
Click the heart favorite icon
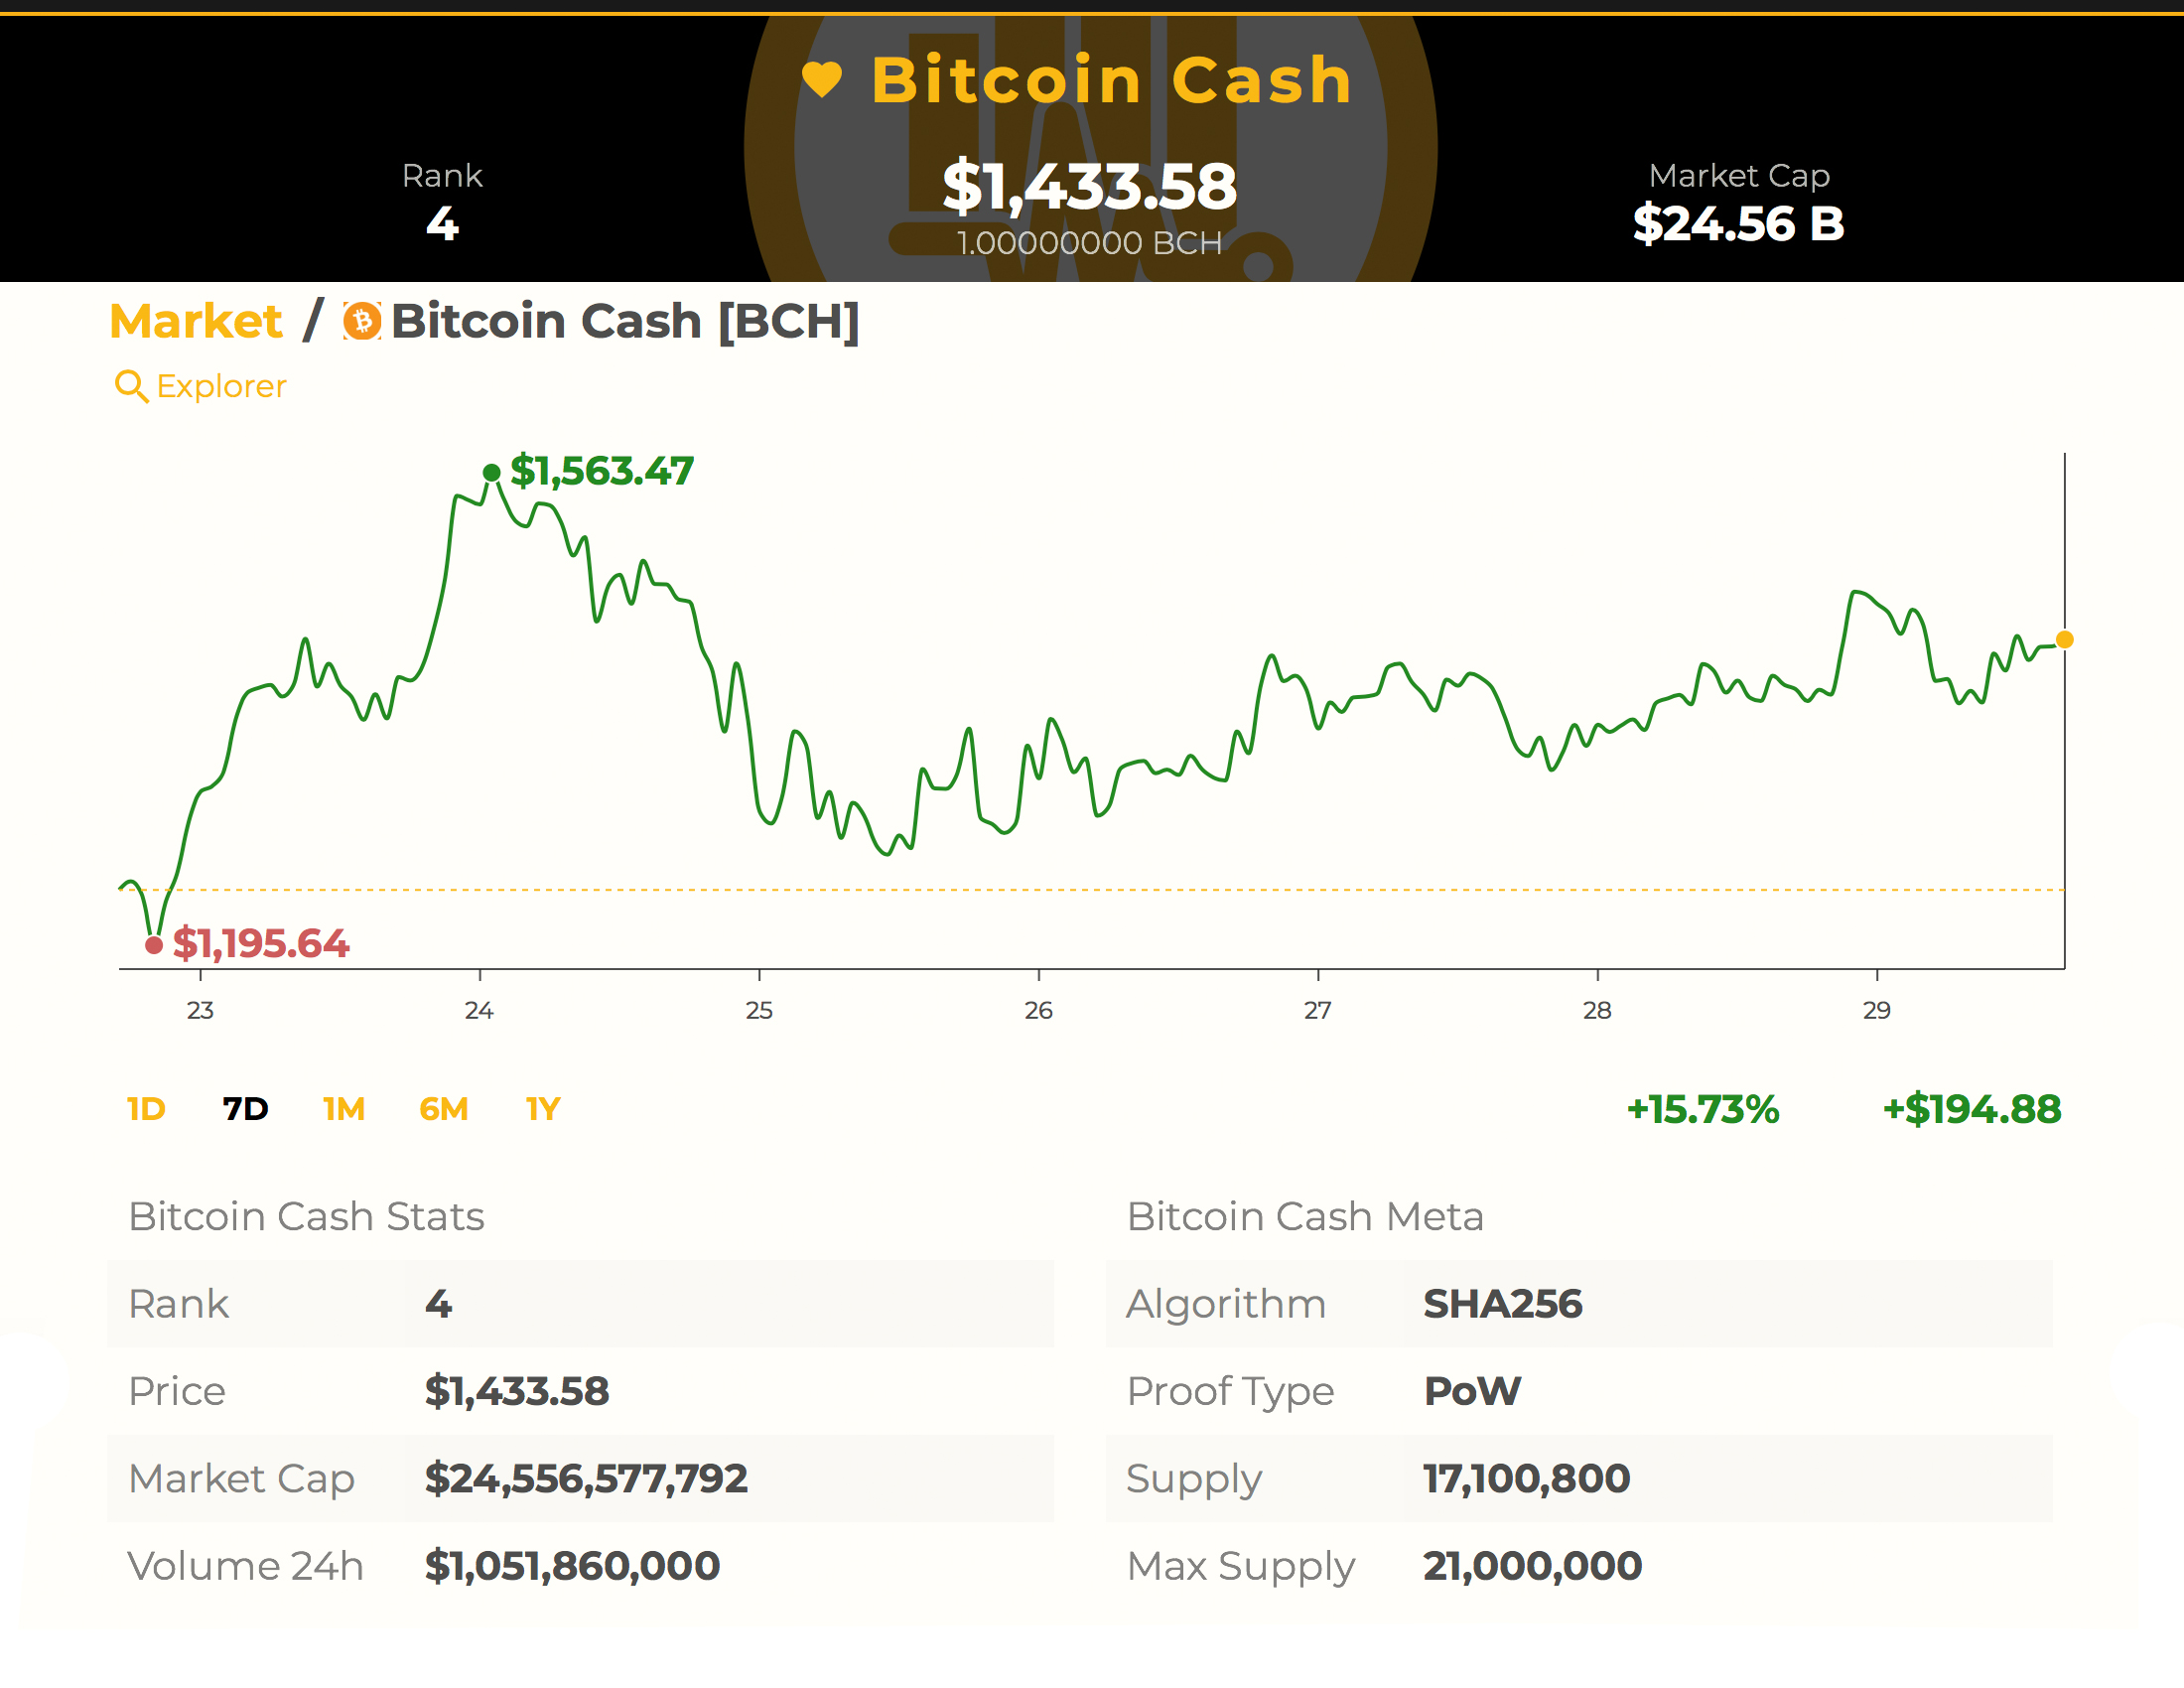pyautogui.click(x=822, y=80)
